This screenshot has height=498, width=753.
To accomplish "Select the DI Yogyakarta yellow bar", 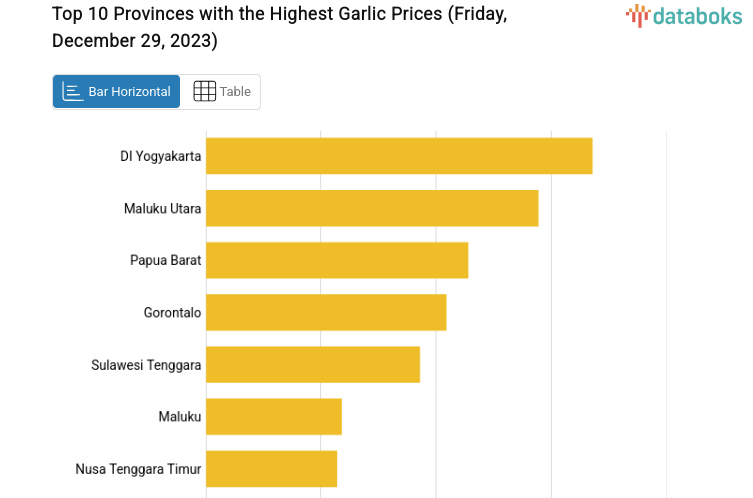I will click(x=399, y=156).
